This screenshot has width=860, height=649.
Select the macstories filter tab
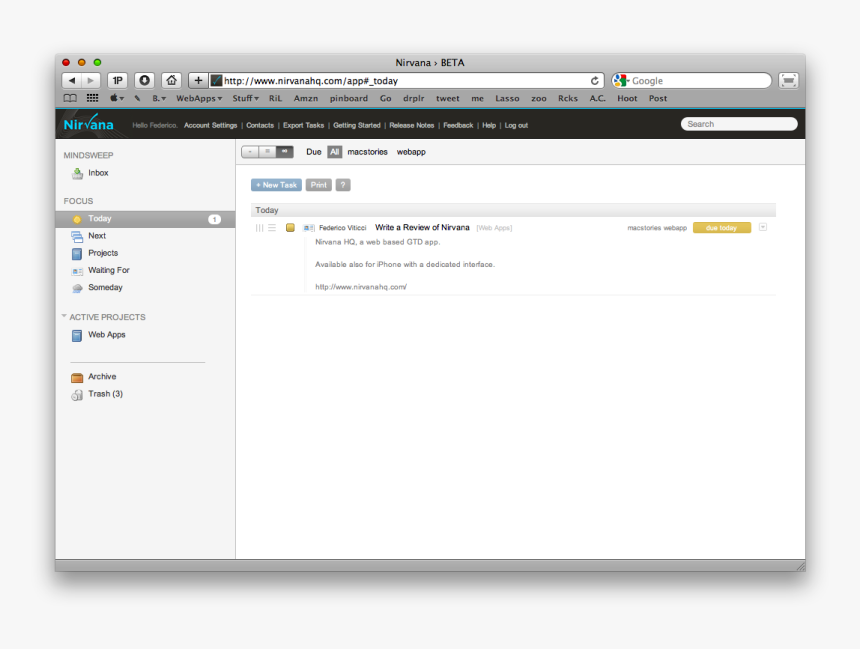[x=367, y=151]
